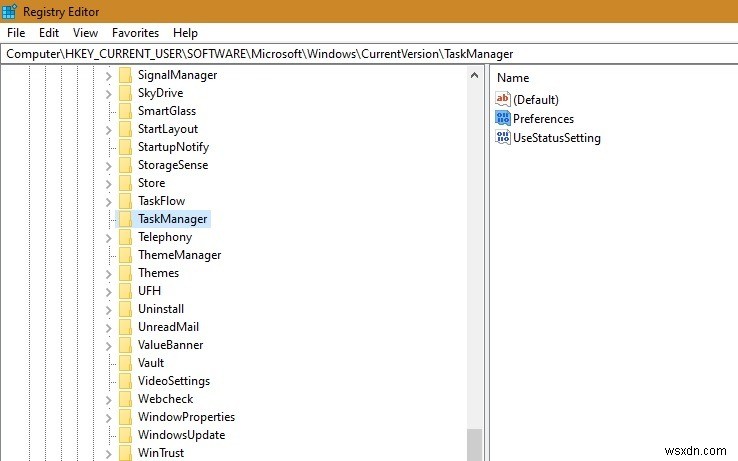The image size is (738, 461).
Task: Click the SignalManager folder icon
Action: [x=125, y=75]
